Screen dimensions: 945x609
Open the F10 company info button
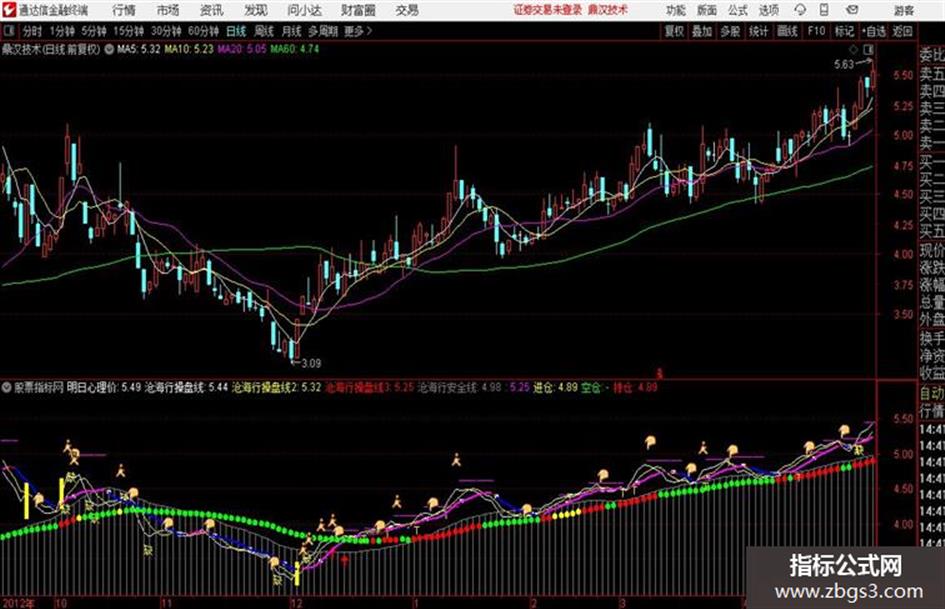coord(816,31)
